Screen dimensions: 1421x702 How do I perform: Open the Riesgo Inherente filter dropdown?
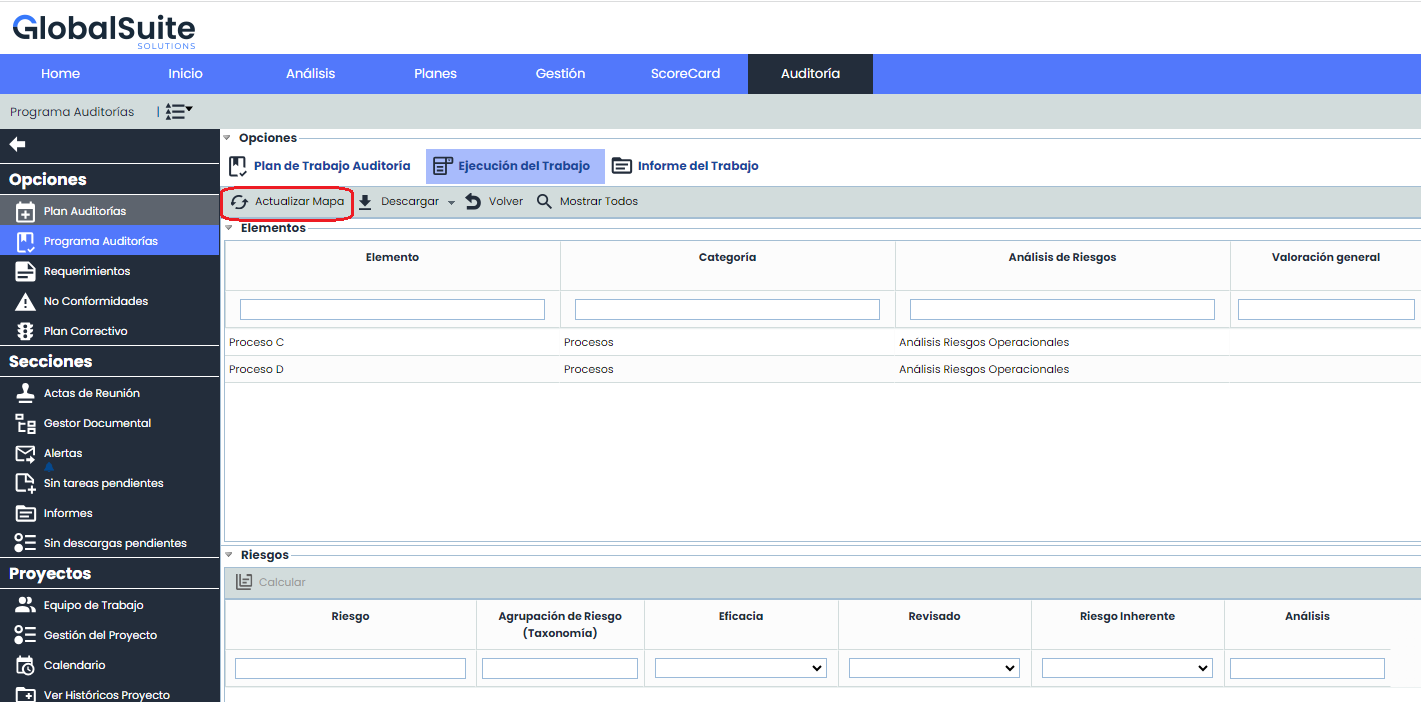coord(1127,668)
